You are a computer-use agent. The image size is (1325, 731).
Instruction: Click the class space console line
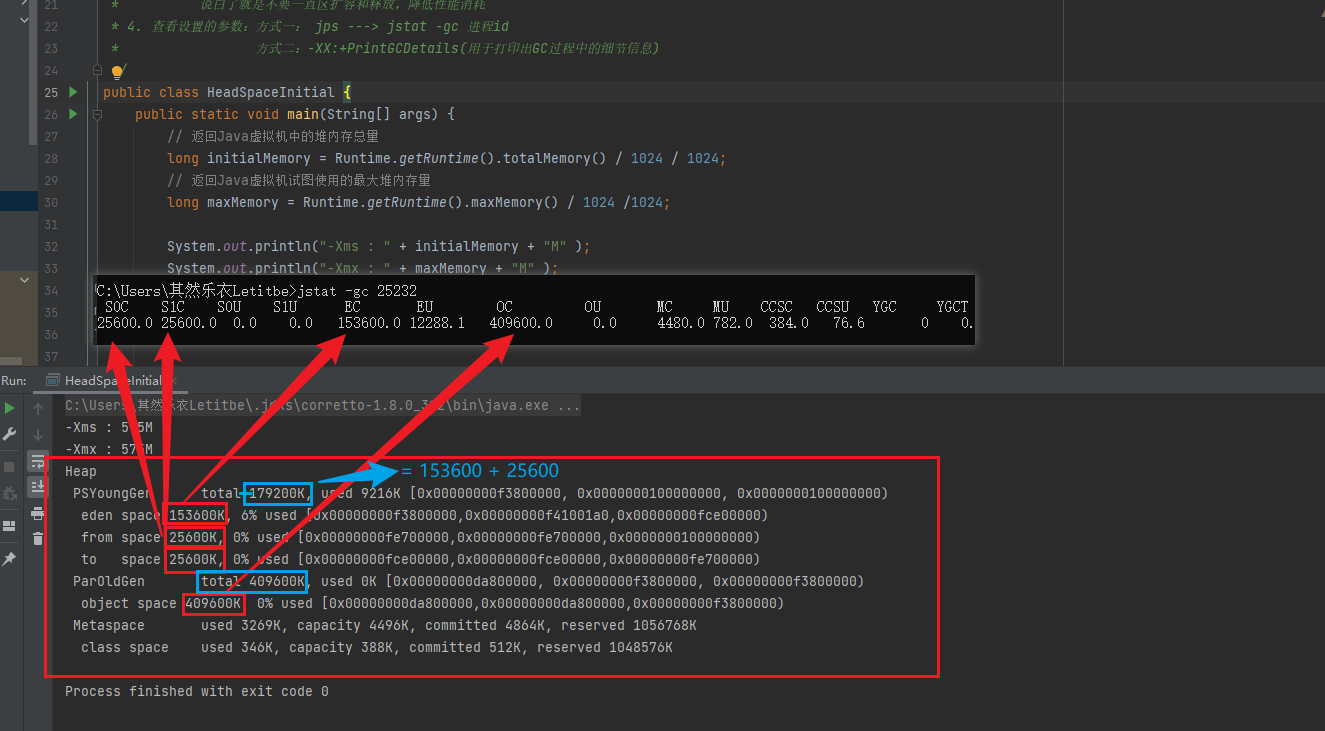(x=377, y=647)
